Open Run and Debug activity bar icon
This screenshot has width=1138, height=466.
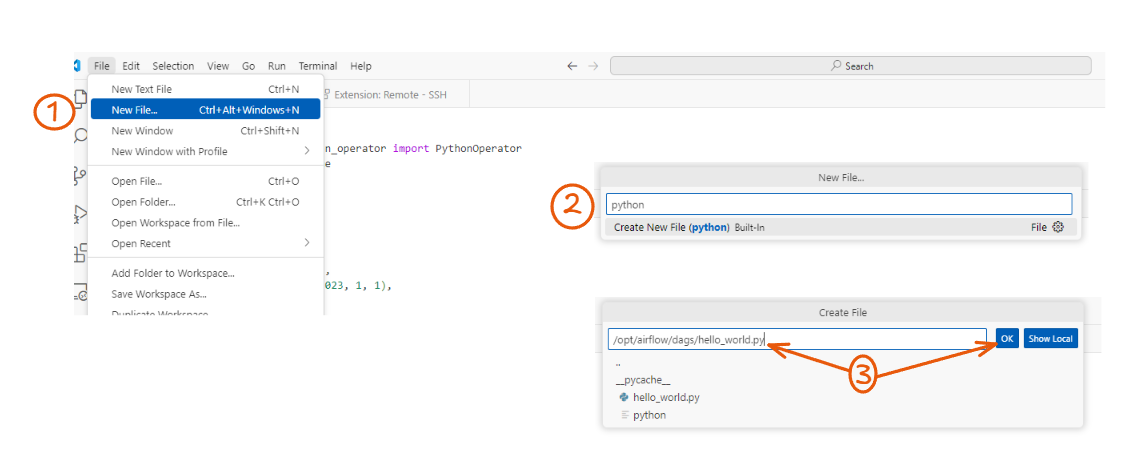pyautogui.click(x=80, y=213)
